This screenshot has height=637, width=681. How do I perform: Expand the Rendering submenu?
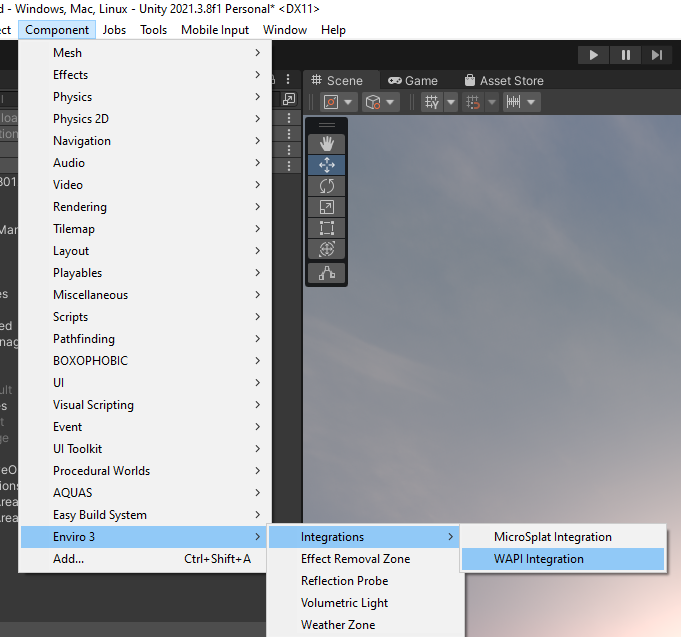point(145,207)
